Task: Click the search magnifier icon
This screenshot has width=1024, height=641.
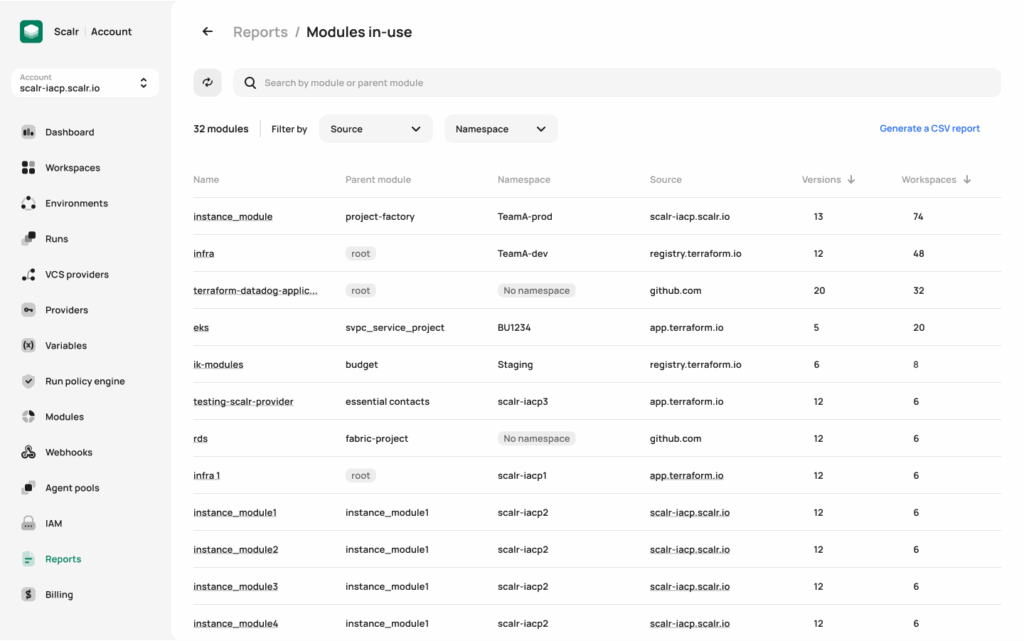Action: click(x=250, y=83)
